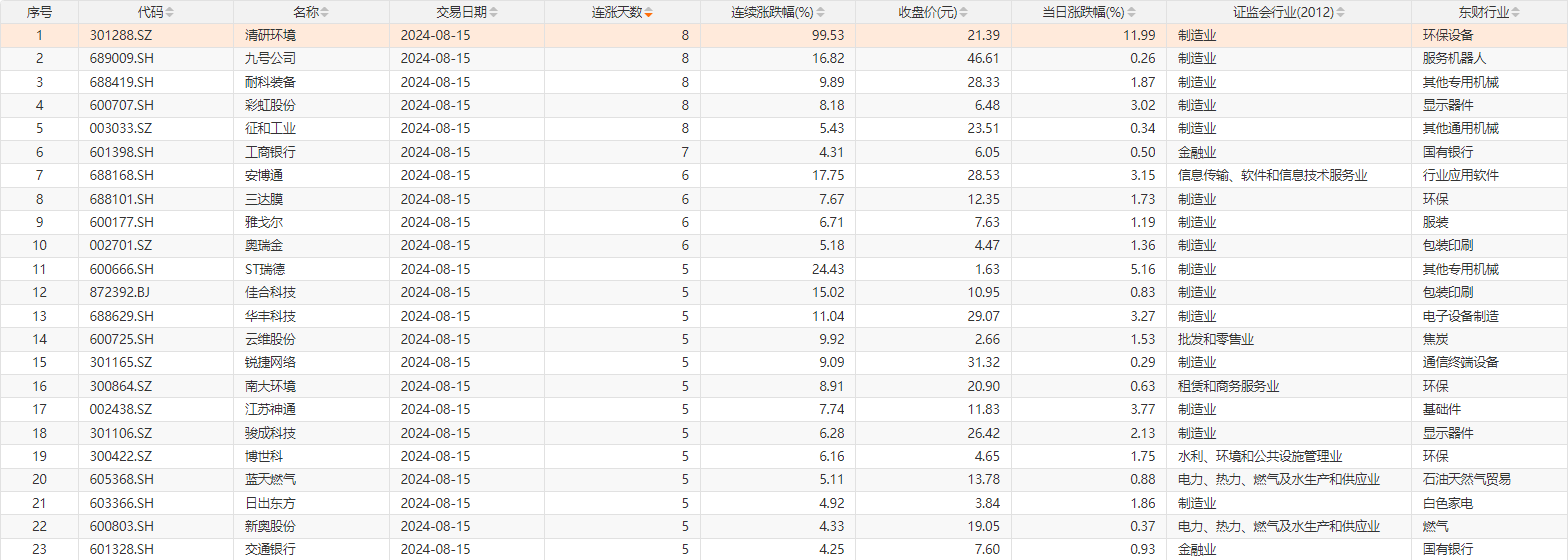Click the 日出东方 name cell
Image resolution: width=1568 pixels, height=560 pixels.
coord(270,503)
